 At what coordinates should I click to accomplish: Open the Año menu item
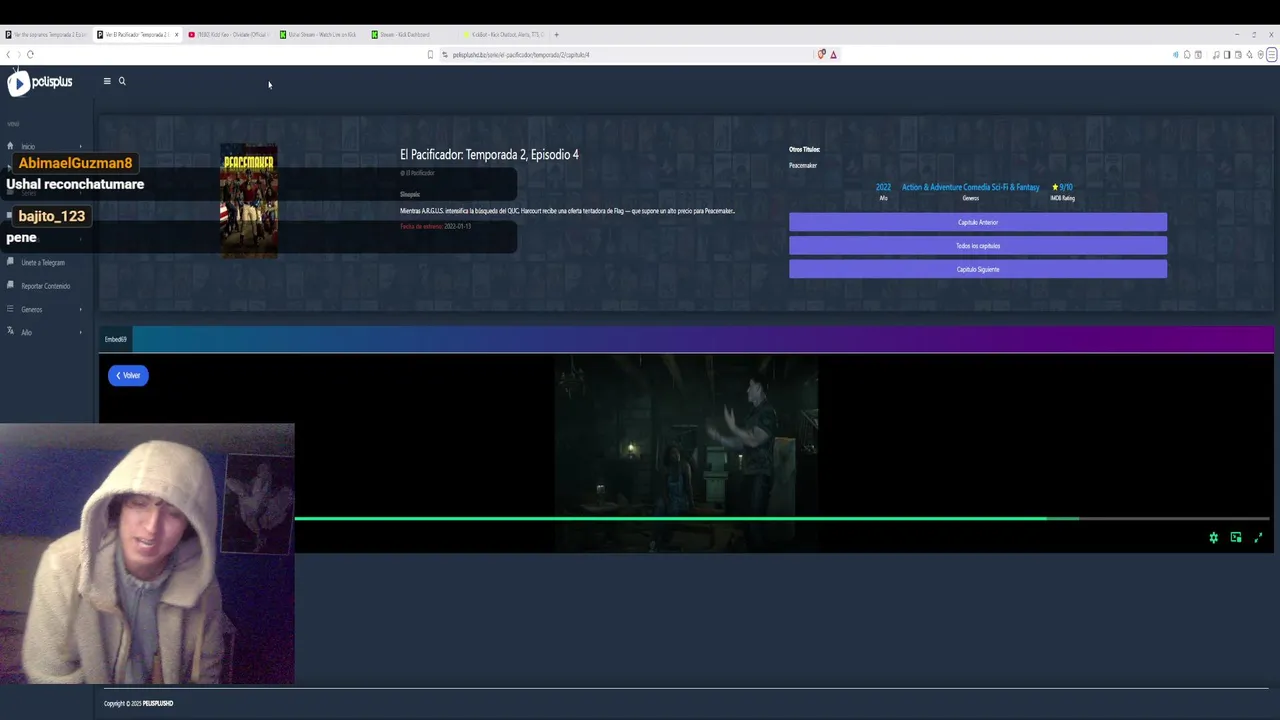pos(26,332)
